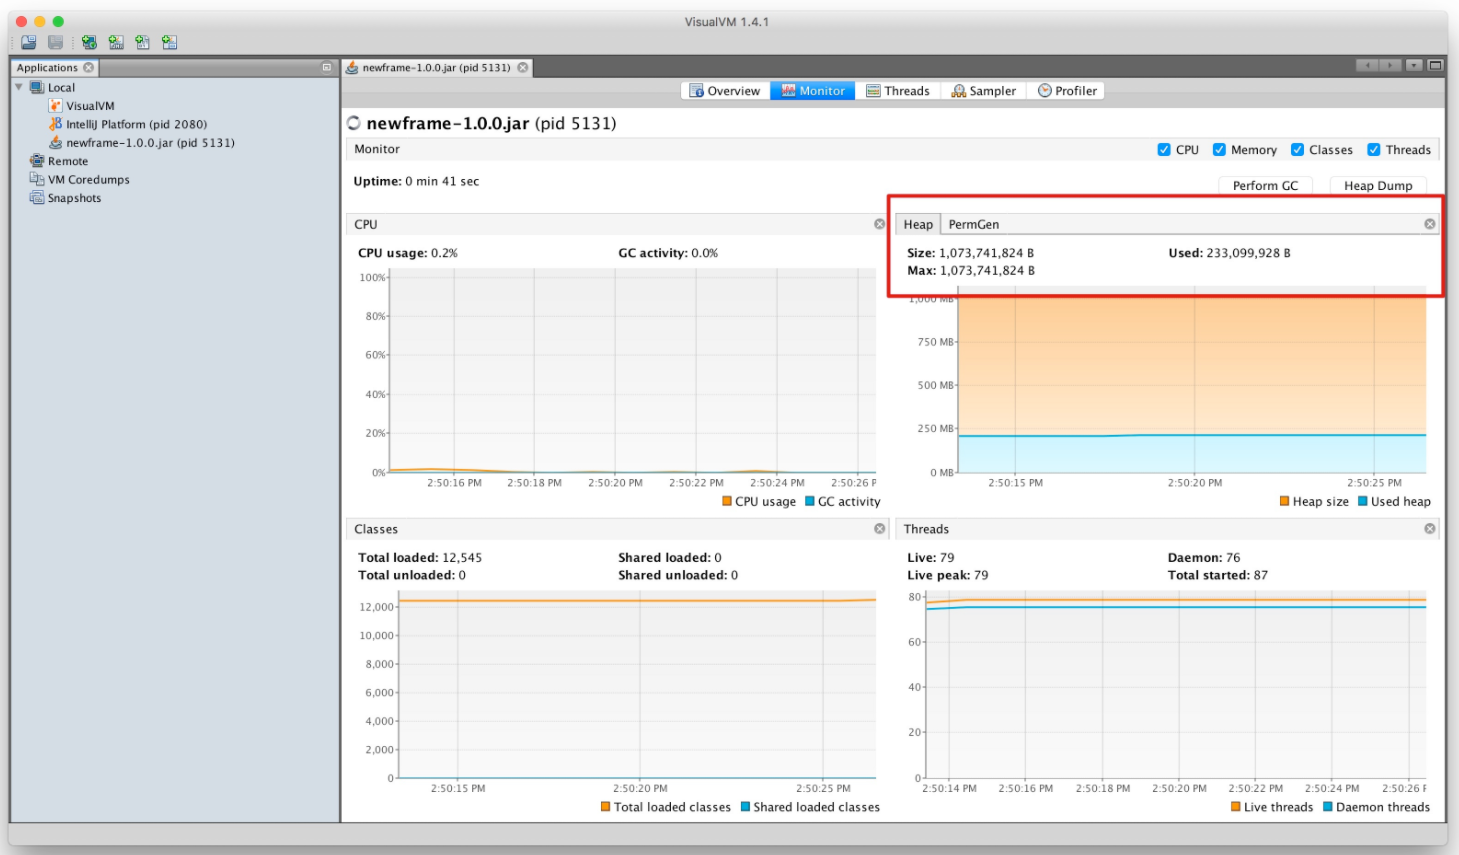Viewport: 1459px width, 855px height.
Task: Click Add Remote Host toolbar icon
Action: [89, 42]
